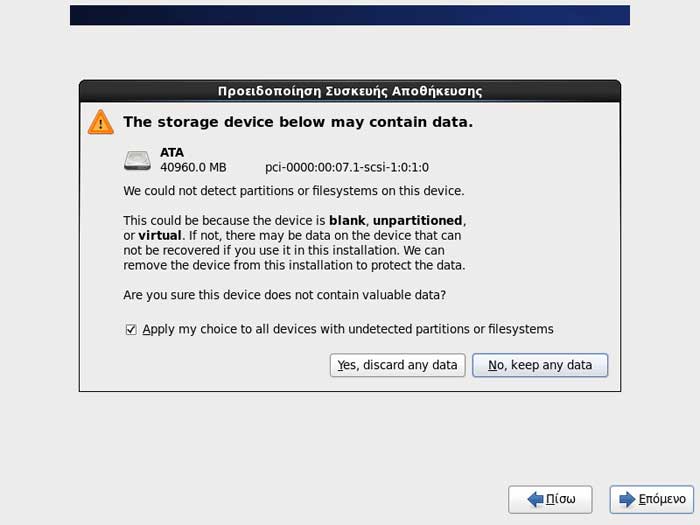Proceed with the Επόμενο button
The image size is (700, 525).
(651, 499)
